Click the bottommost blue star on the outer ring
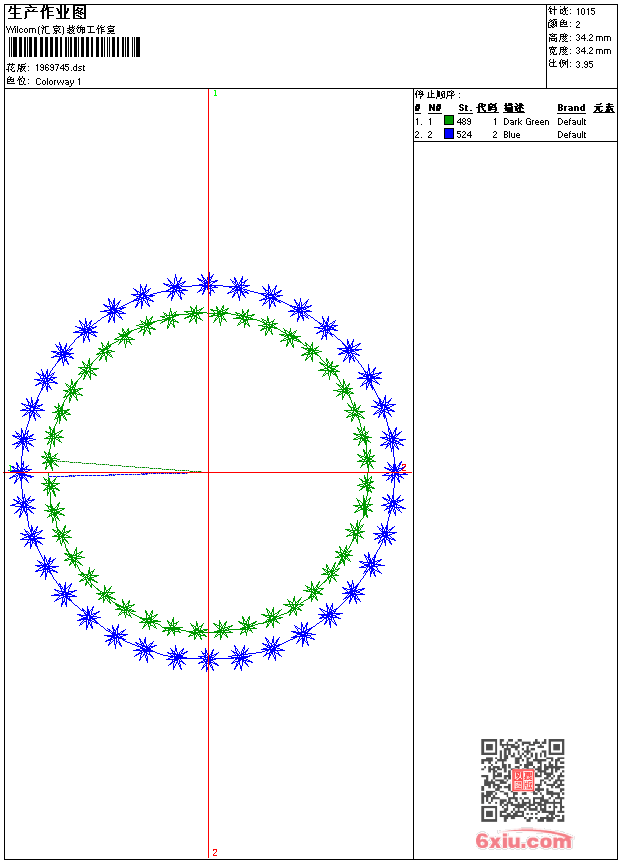The width and height of the screenshot is (620, 860). pyautogui.click(x=208, y=659)
